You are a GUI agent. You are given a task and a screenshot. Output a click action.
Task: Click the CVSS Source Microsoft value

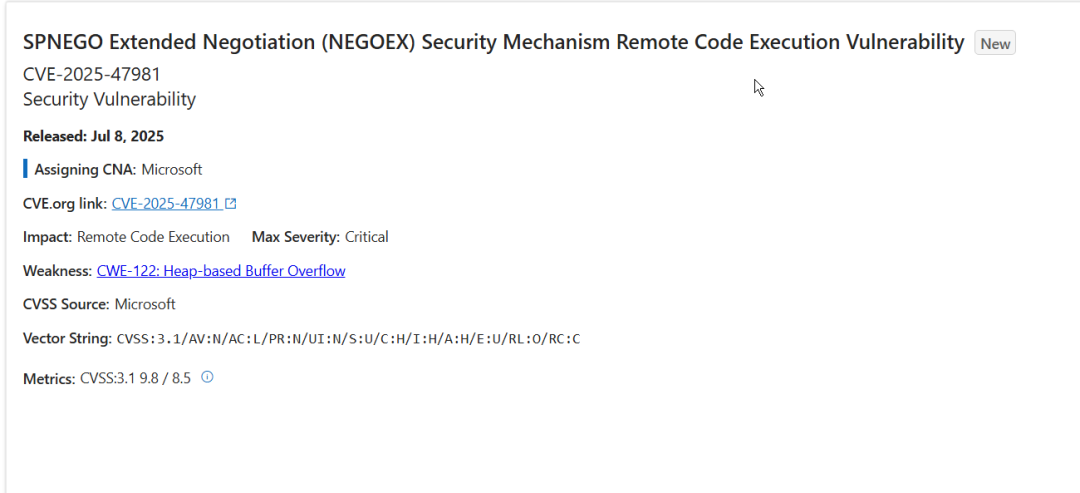coord(145,304)
